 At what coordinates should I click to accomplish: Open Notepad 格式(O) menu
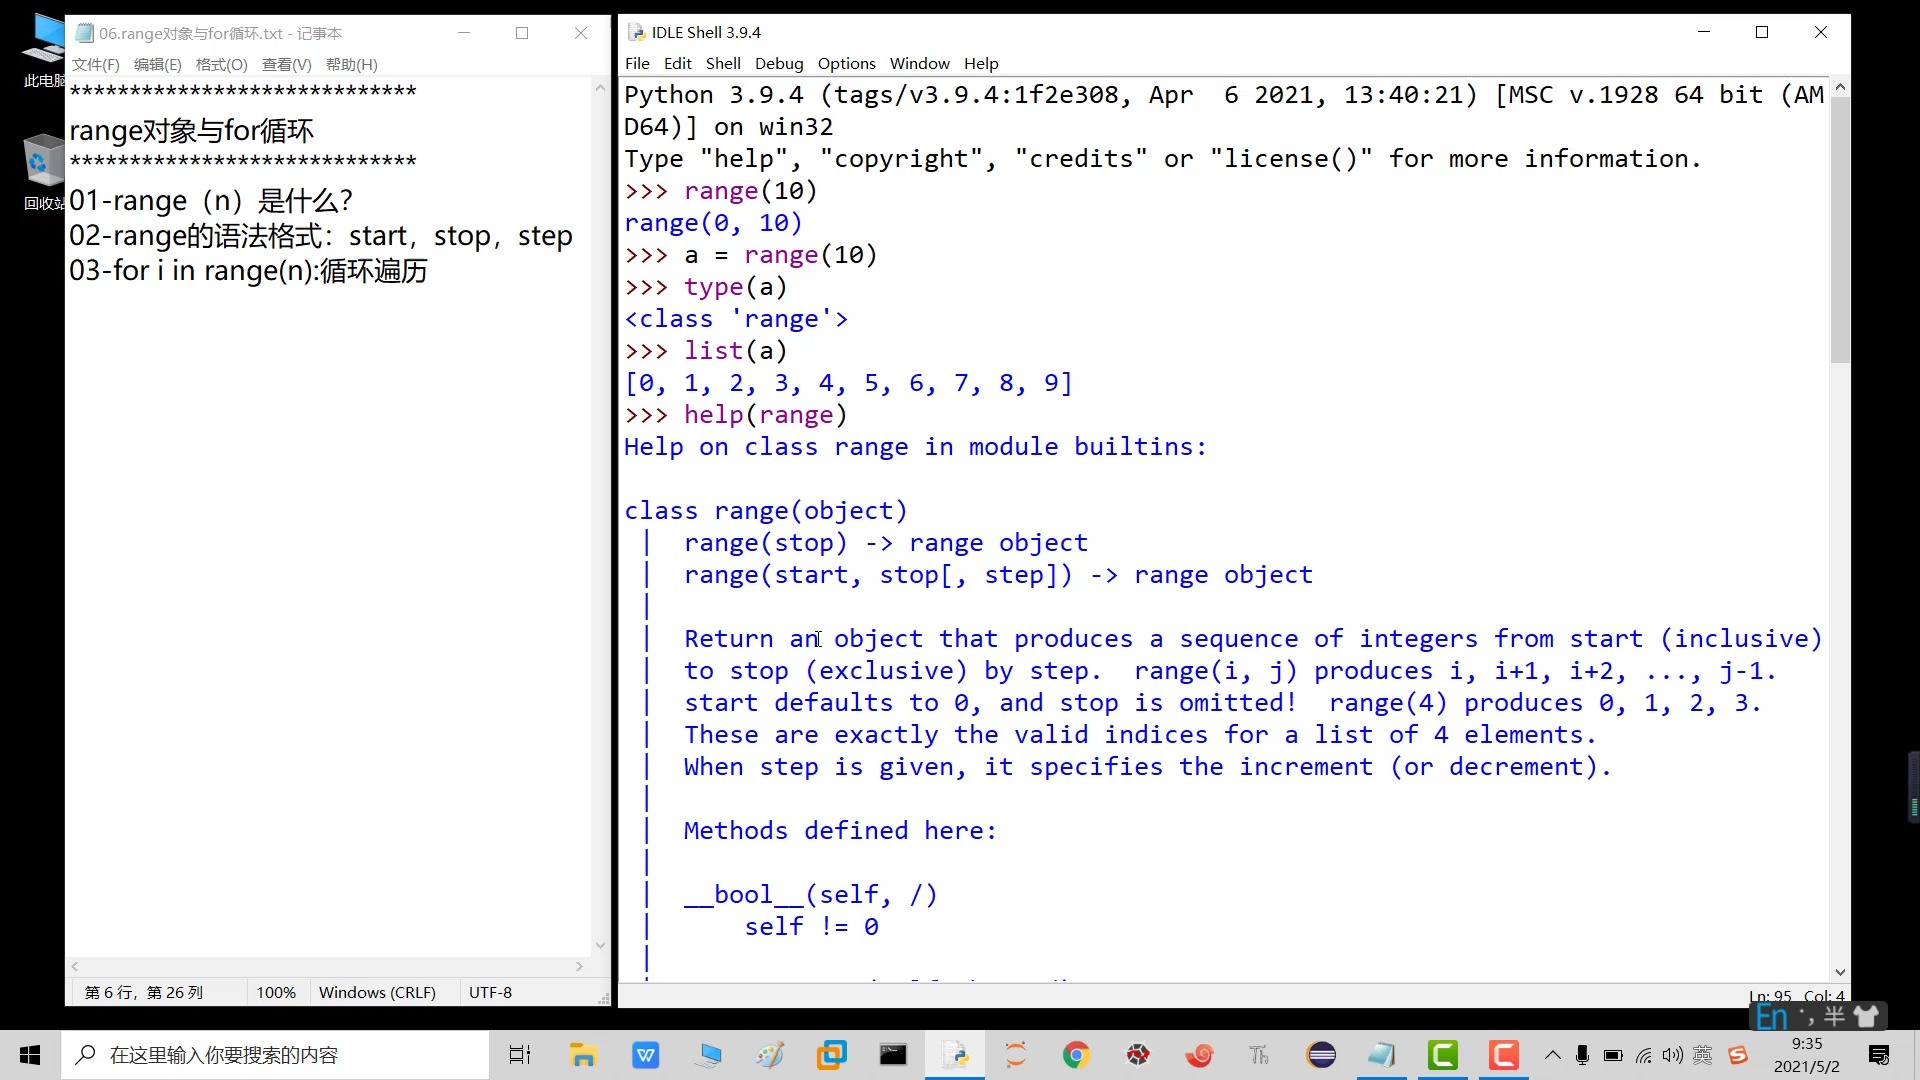222,64
